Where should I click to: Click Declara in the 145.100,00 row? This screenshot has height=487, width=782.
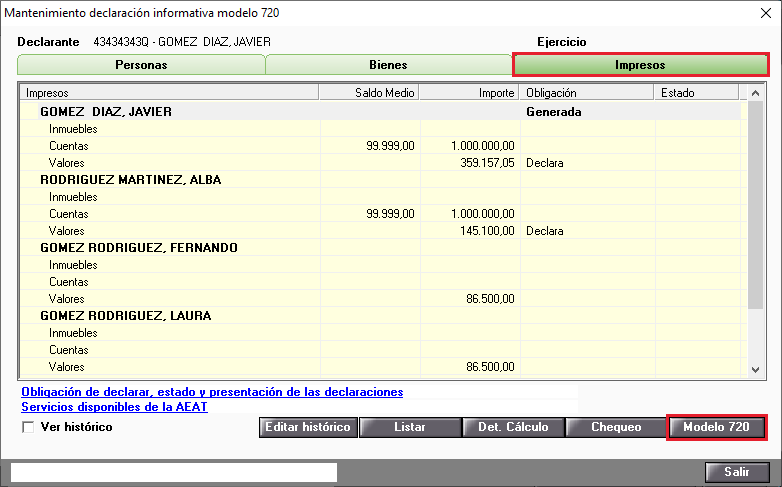[x=545, y=231]
